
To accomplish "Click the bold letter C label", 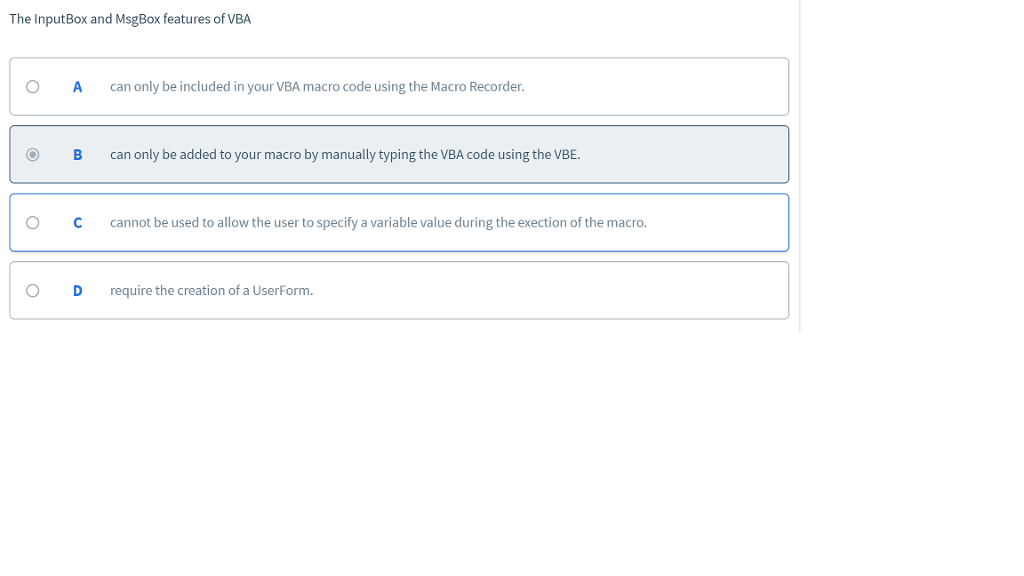I will [x=77, y=222].
